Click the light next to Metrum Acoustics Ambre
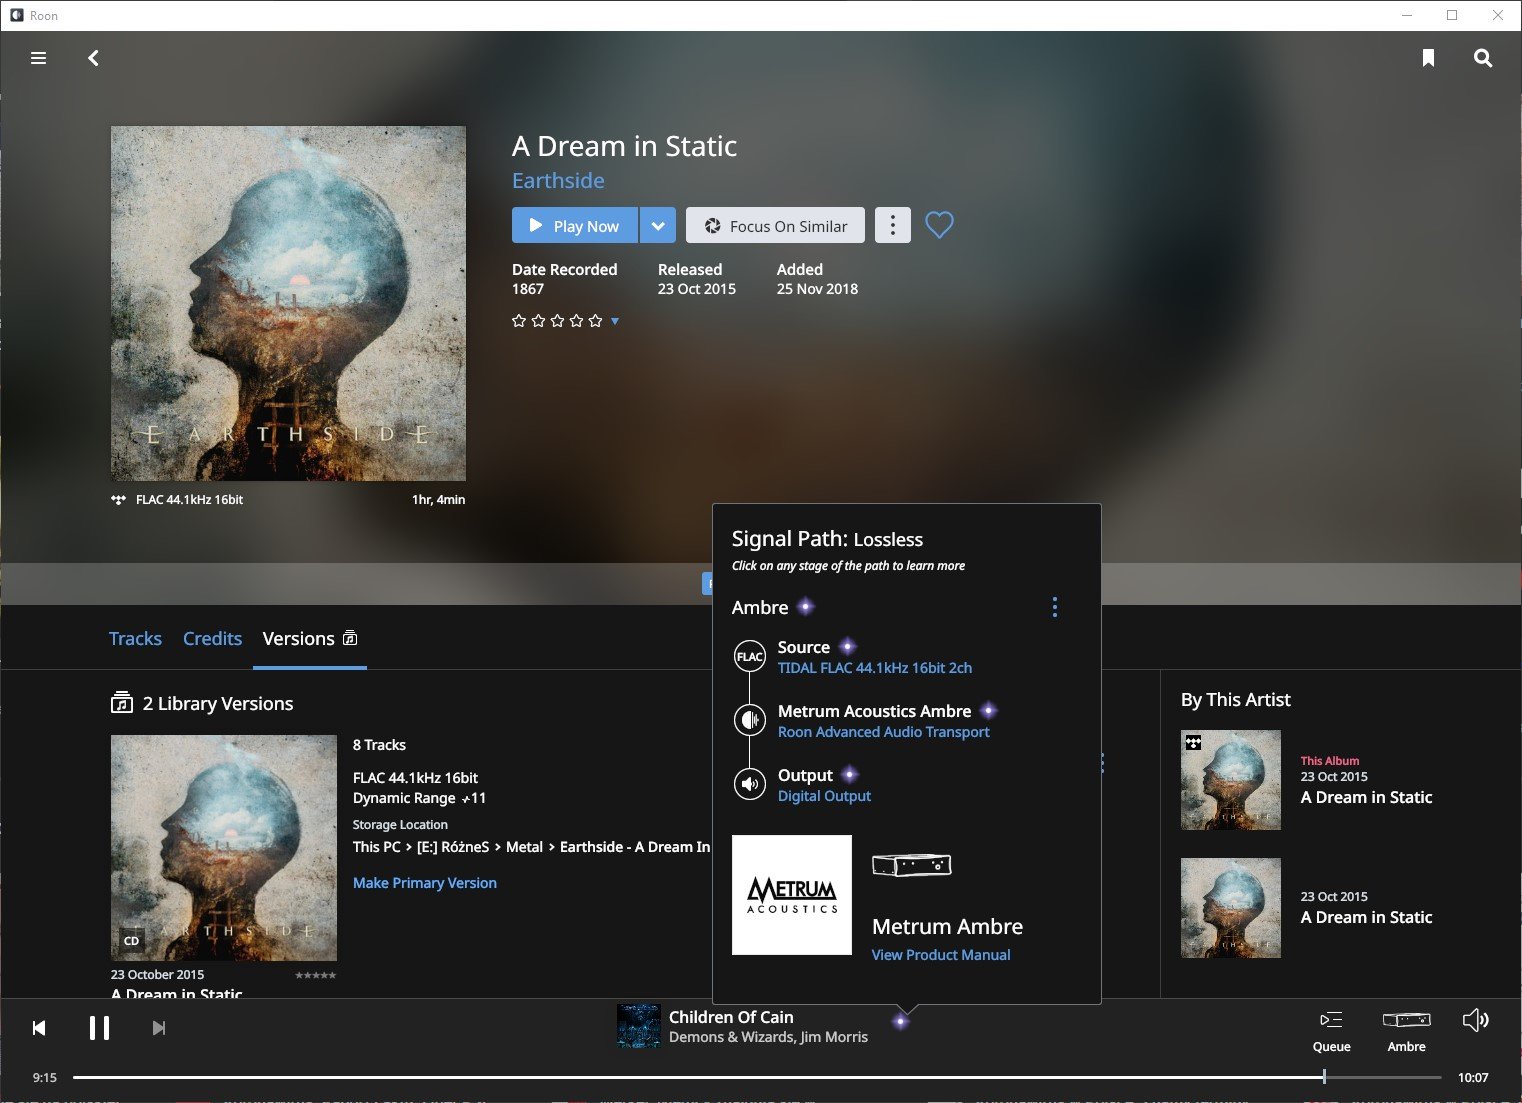 coord(989,710)
